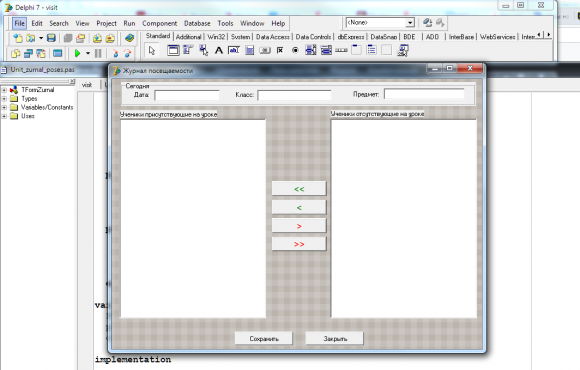Click the Save file toolbar icon
The height and width of the screenshot is (370, 580).
point(51,38)
